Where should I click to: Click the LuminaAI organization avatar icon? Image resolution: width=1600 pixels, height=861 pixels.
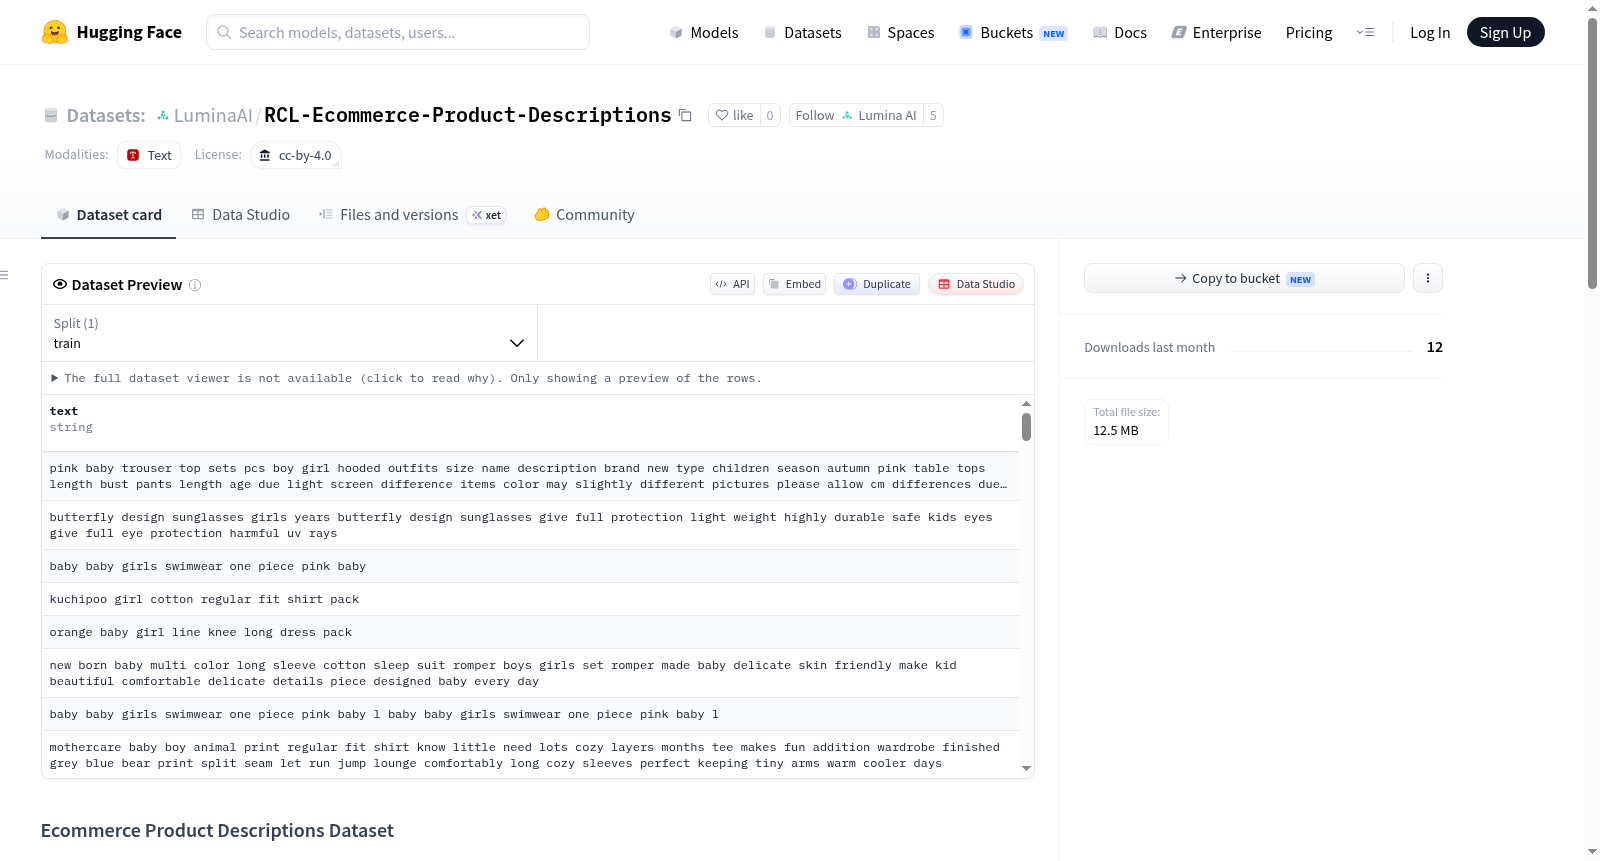coord(163,116)
